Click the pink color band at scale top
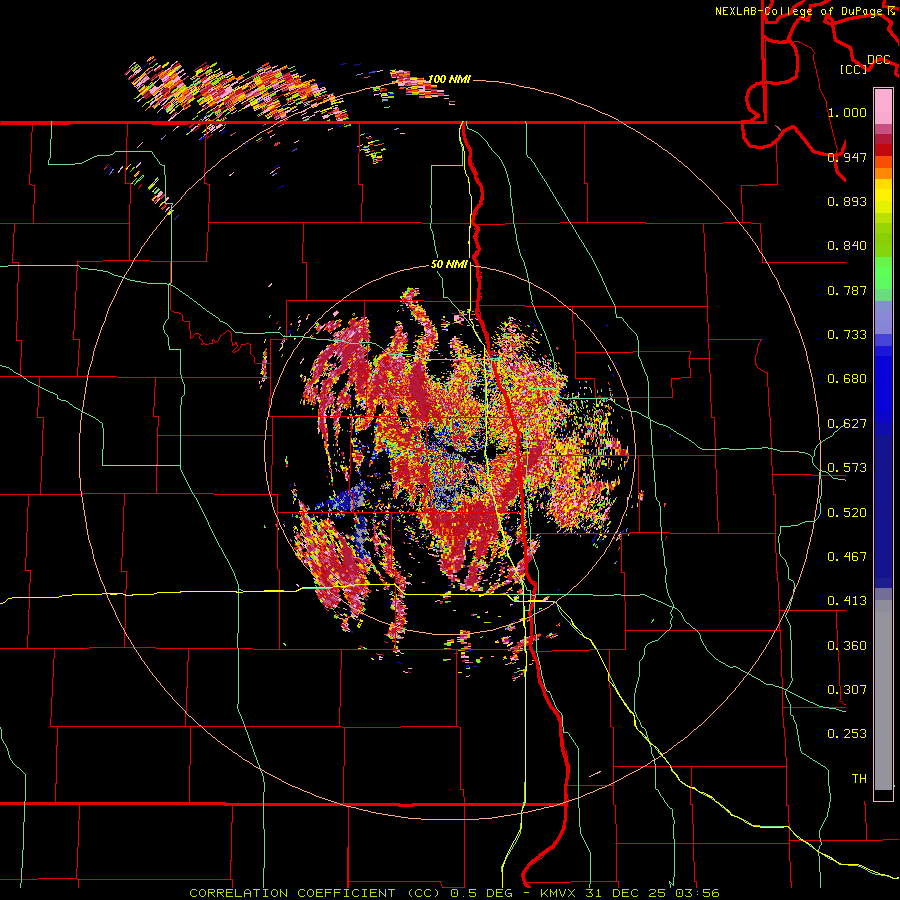 tap(883, 107)
